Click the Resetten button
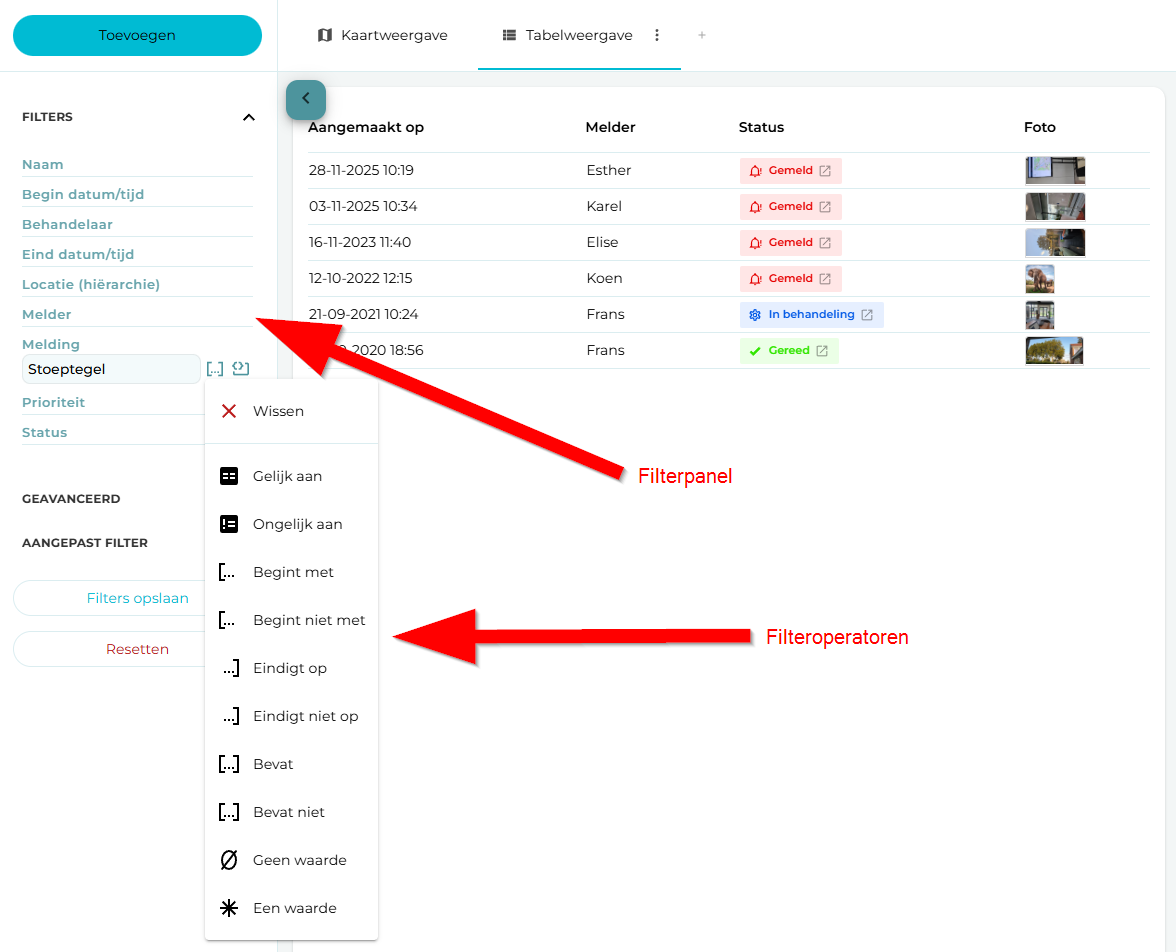1176x952 pixels. 137,649
